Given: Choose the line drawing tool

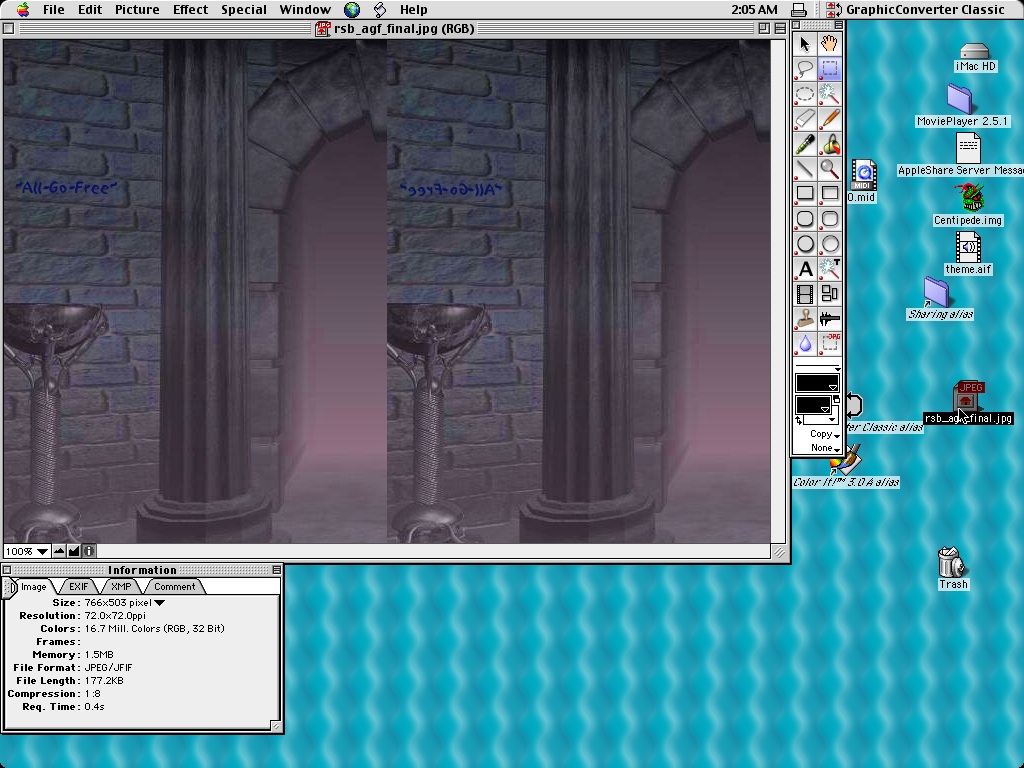Looking at the screenshot, I should (805, 168).
